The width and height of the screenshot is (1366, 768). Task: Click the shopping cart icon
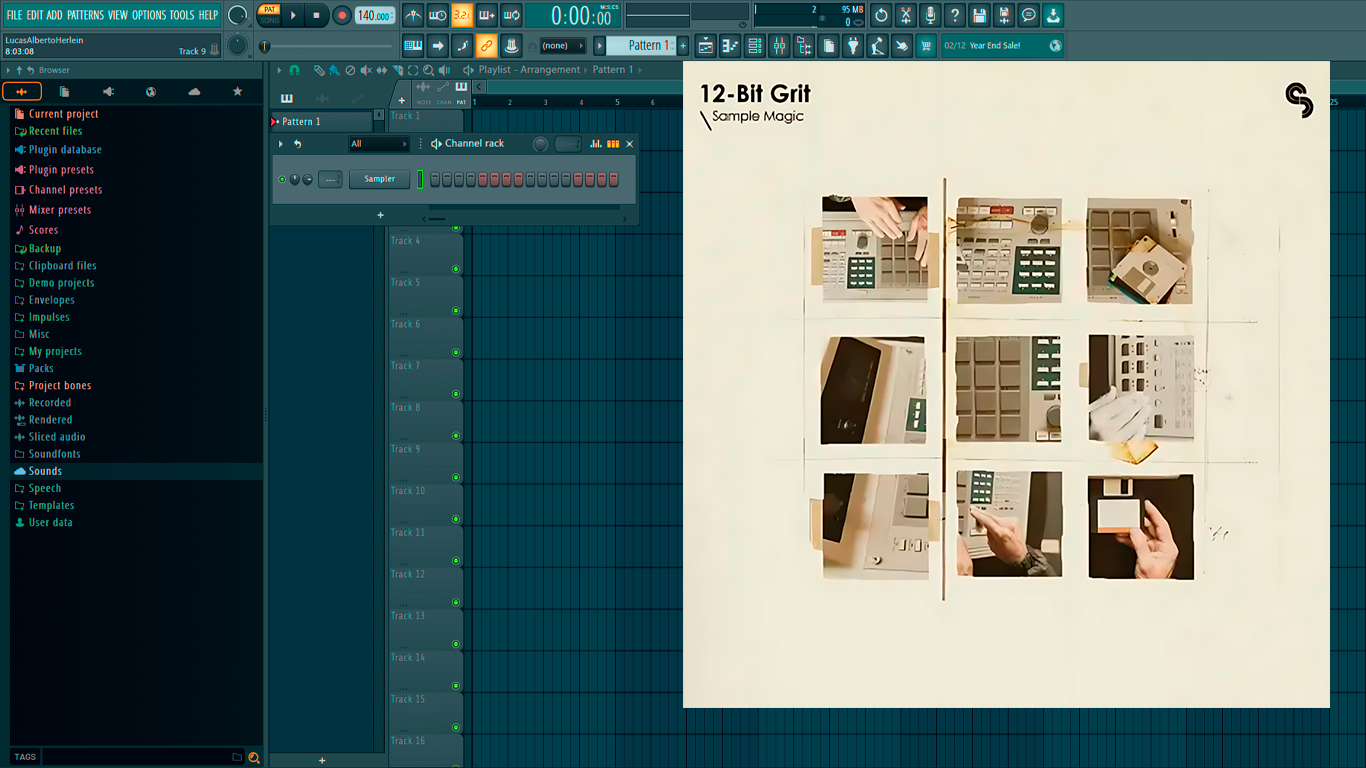click(x=926, y=46)
